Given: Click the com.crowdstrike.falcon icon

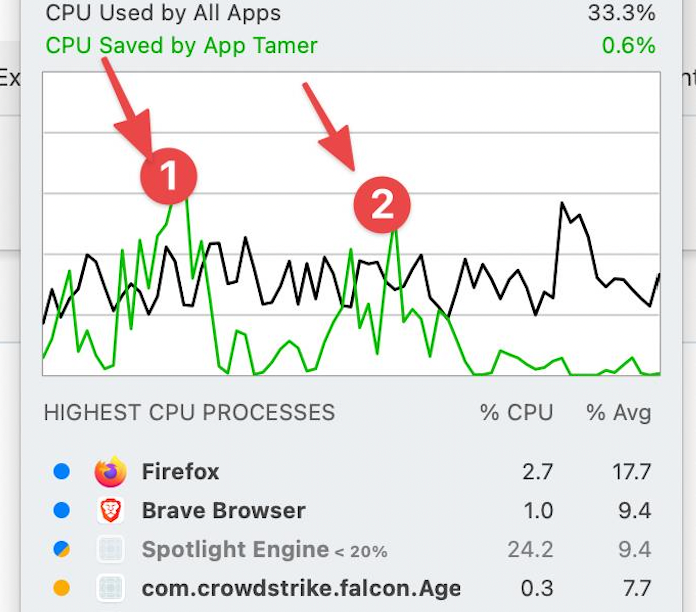Looking at the screenshot, I should pos(111,588).
